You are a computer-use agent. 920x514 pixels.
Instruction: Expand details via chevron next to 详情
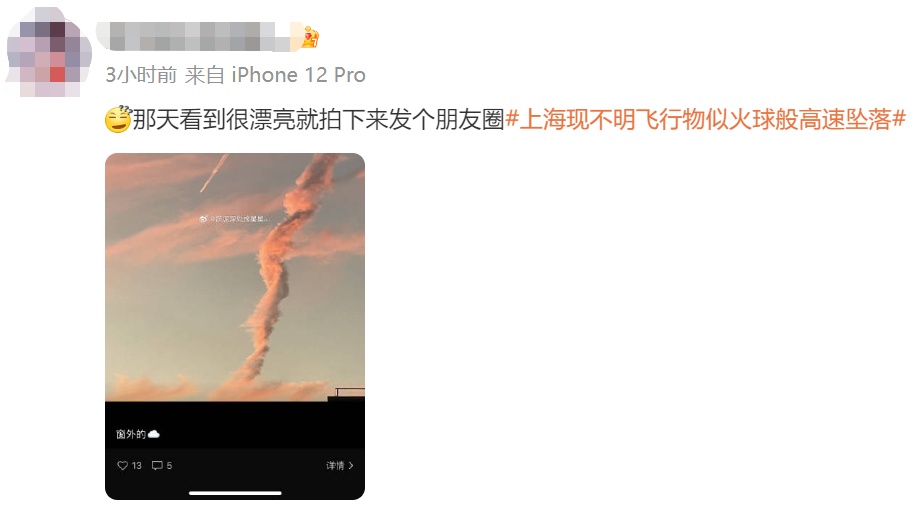(x=351, y=465)
